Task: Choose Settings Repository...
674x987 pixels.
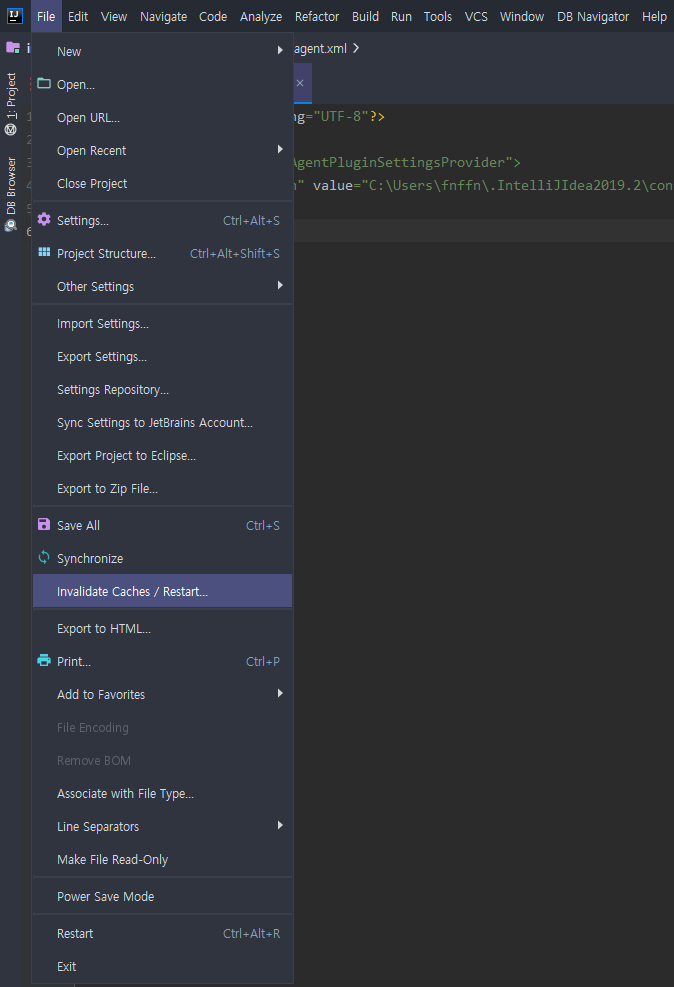Action: pyautogui.click(x=162, y=390)
